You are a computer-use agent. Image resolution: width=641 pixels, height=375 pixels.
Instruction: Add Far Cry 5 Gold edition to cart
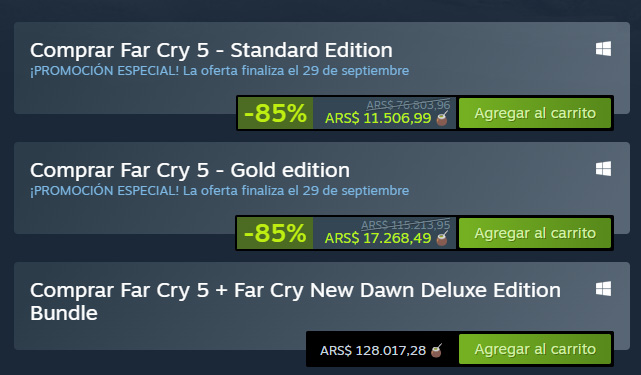click(535, 233)
